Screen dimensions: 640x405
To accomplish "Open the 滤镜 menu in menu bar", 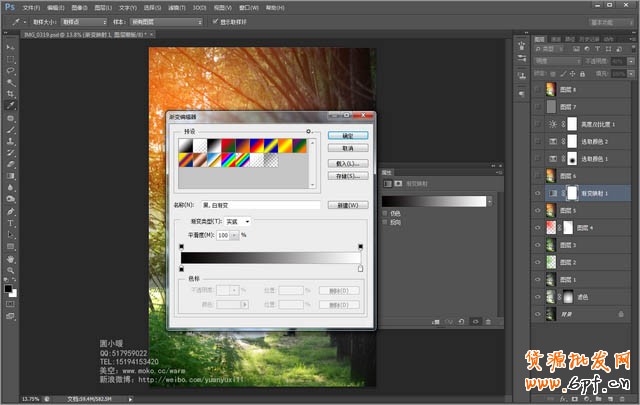I will coord(173,6).
